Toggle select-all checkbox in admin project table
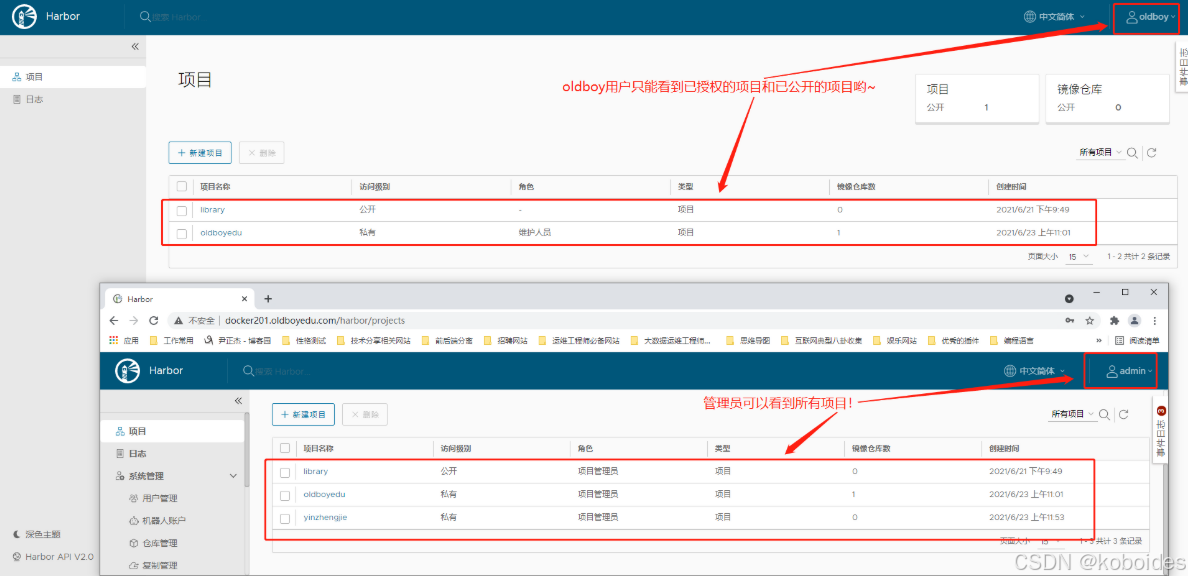Image resolution: width=1190 pixels, height=582 pixels. pos(285,448)
